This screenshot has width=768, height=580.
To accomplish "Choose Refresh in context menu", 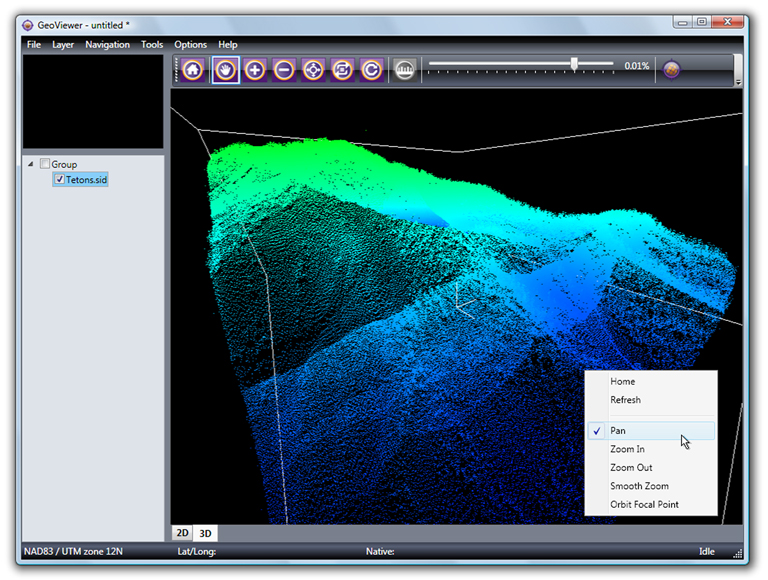I will [x=651, y=400].
